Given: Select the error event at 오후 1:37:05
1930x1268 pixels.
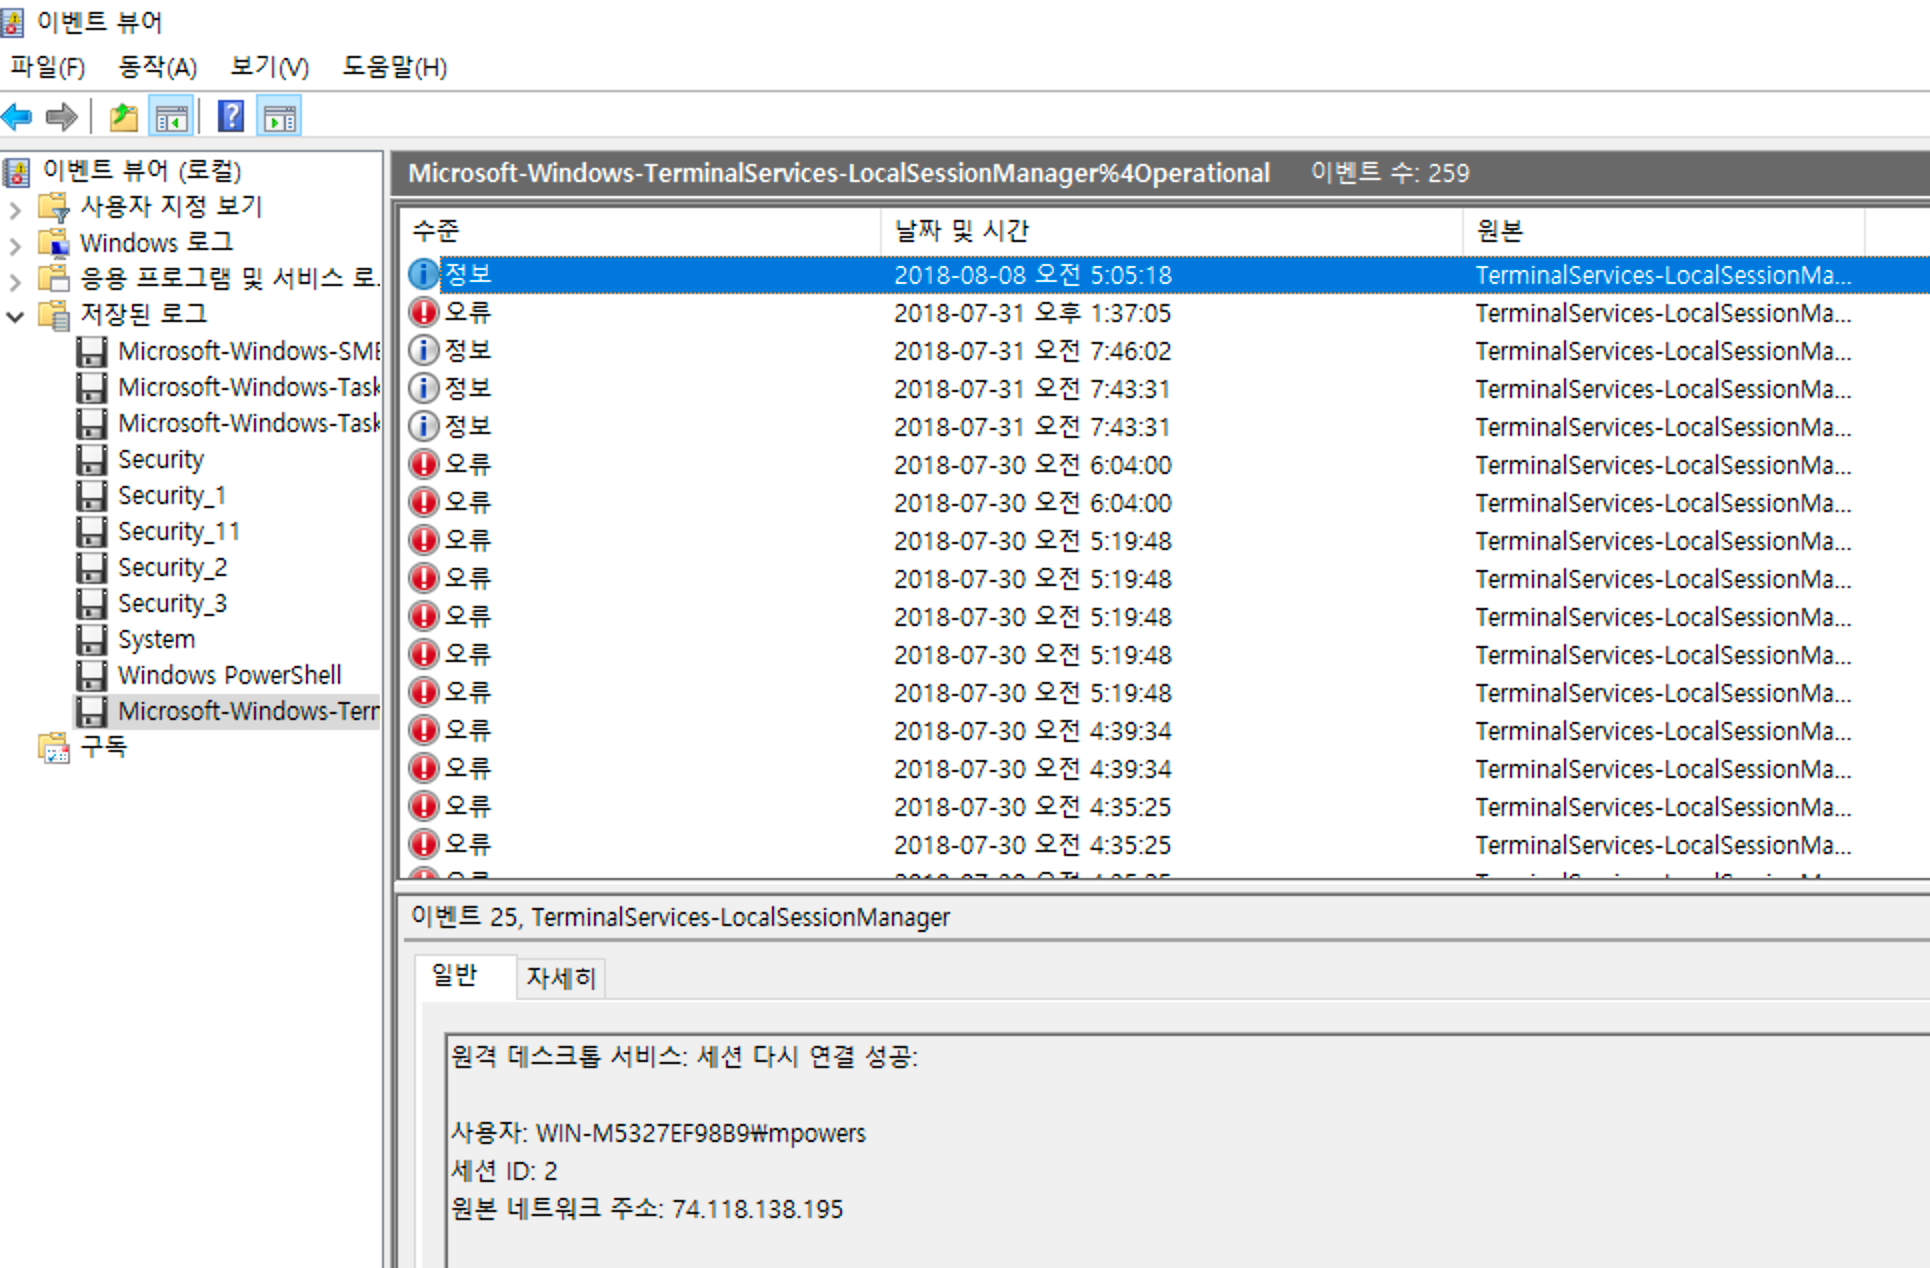Looking at the screenshot, I should (1031, 313).
